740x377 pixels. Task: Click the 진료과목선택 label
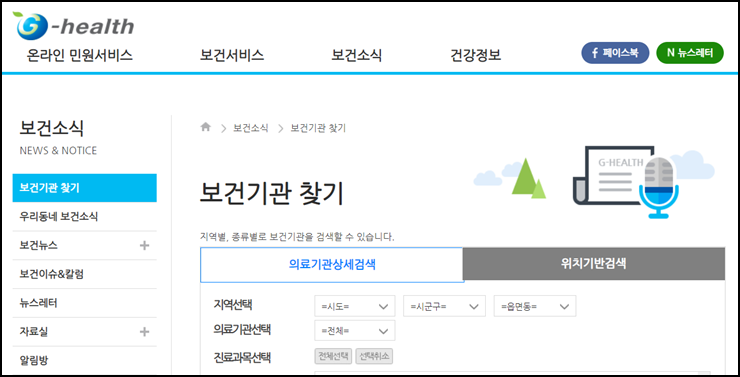tap(242, 357)
